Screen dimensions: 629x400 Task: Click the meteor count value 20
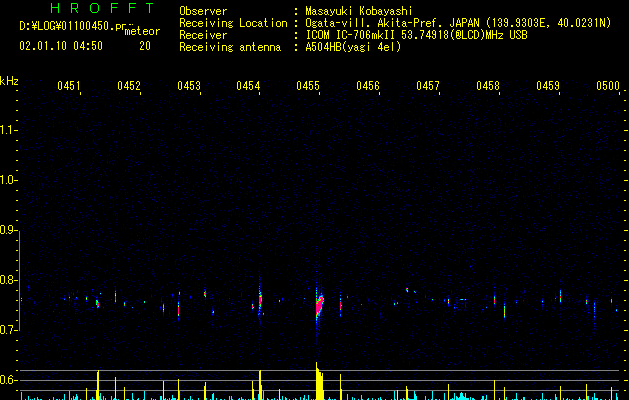(145, 46)
